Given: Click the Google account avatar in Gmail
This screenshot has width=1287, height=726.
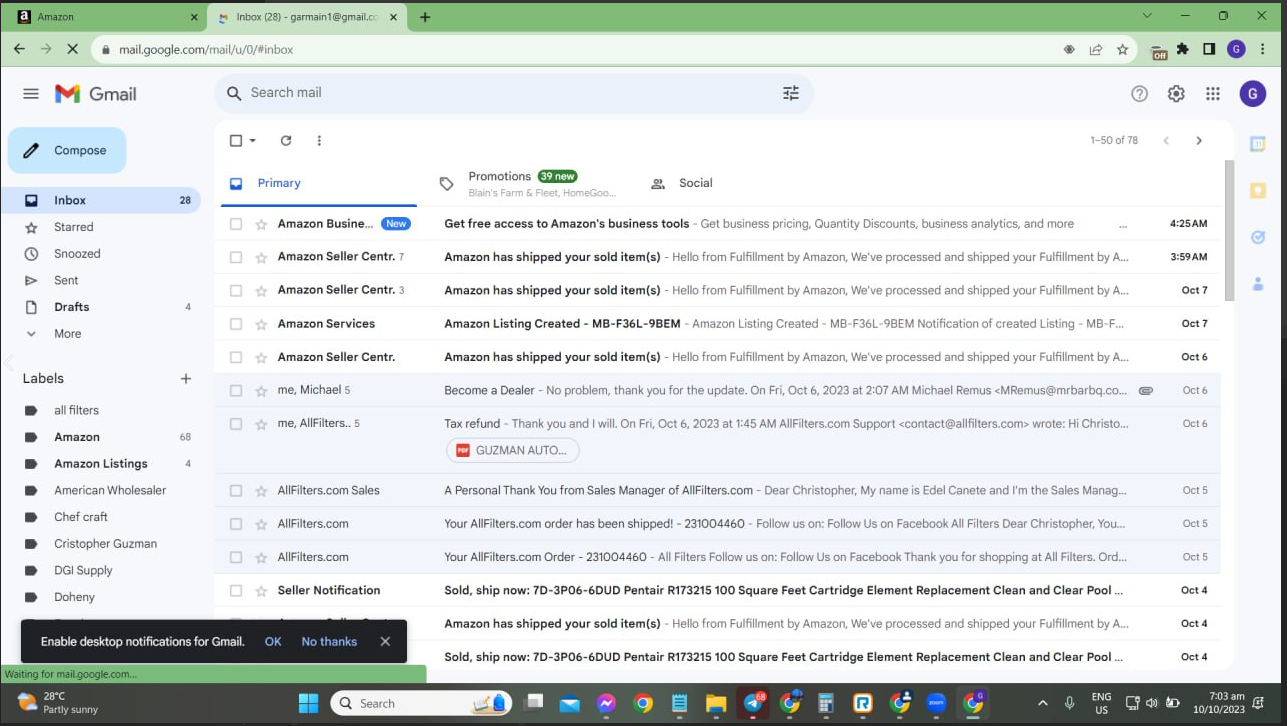Looking at the screenshot, I should pyautogui.click(x=1252, y=93).
